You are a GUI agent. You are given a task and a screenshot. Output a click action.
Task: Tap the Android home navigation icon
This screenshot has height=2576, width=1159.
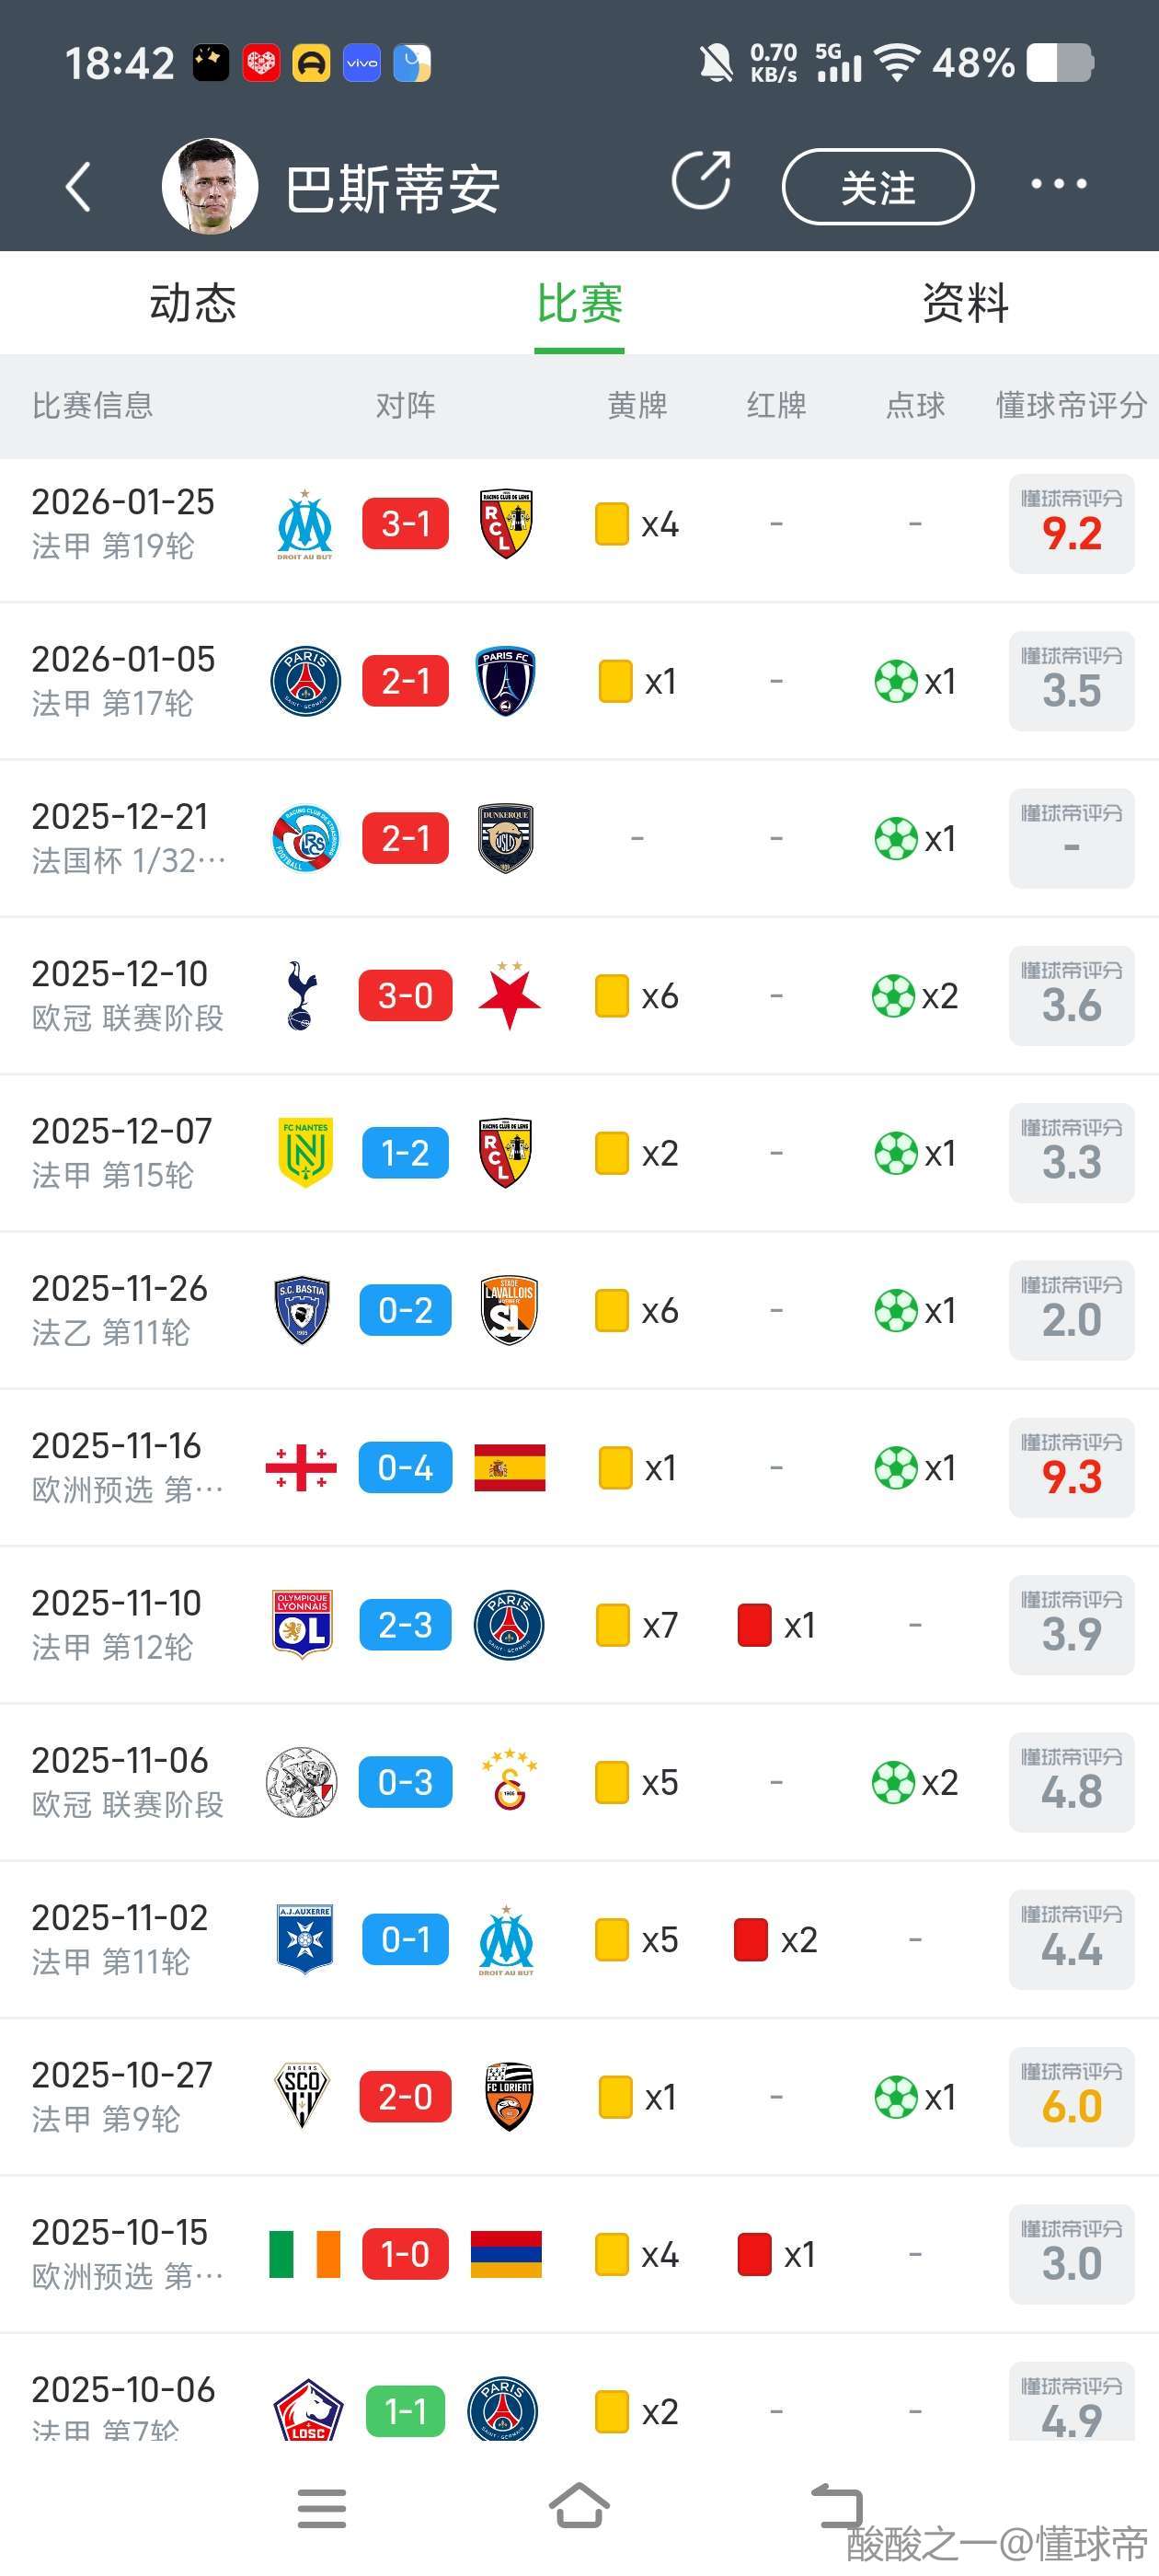click(579, 2507)
